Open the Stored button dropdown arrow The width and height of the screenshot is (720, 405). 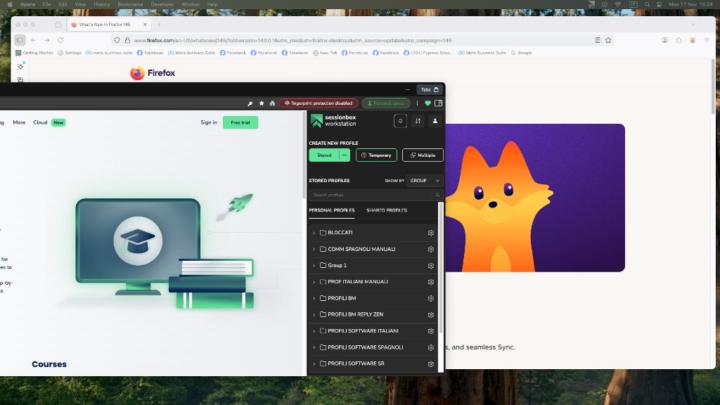[345, 155]
